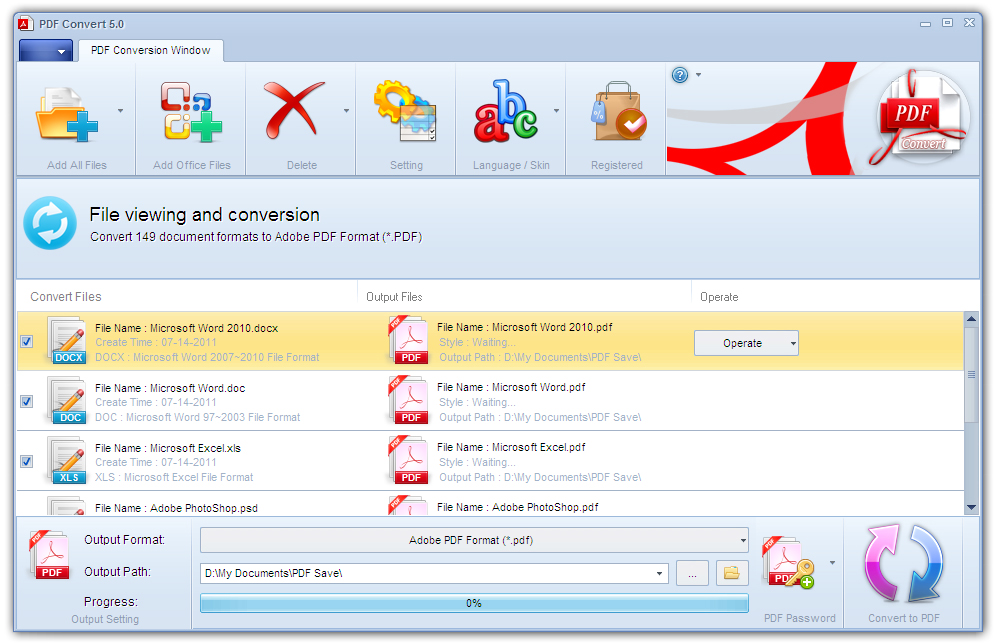Screen dimensions: 998x644
Task: Click the Add All Files label
Action: pos(77,165)
